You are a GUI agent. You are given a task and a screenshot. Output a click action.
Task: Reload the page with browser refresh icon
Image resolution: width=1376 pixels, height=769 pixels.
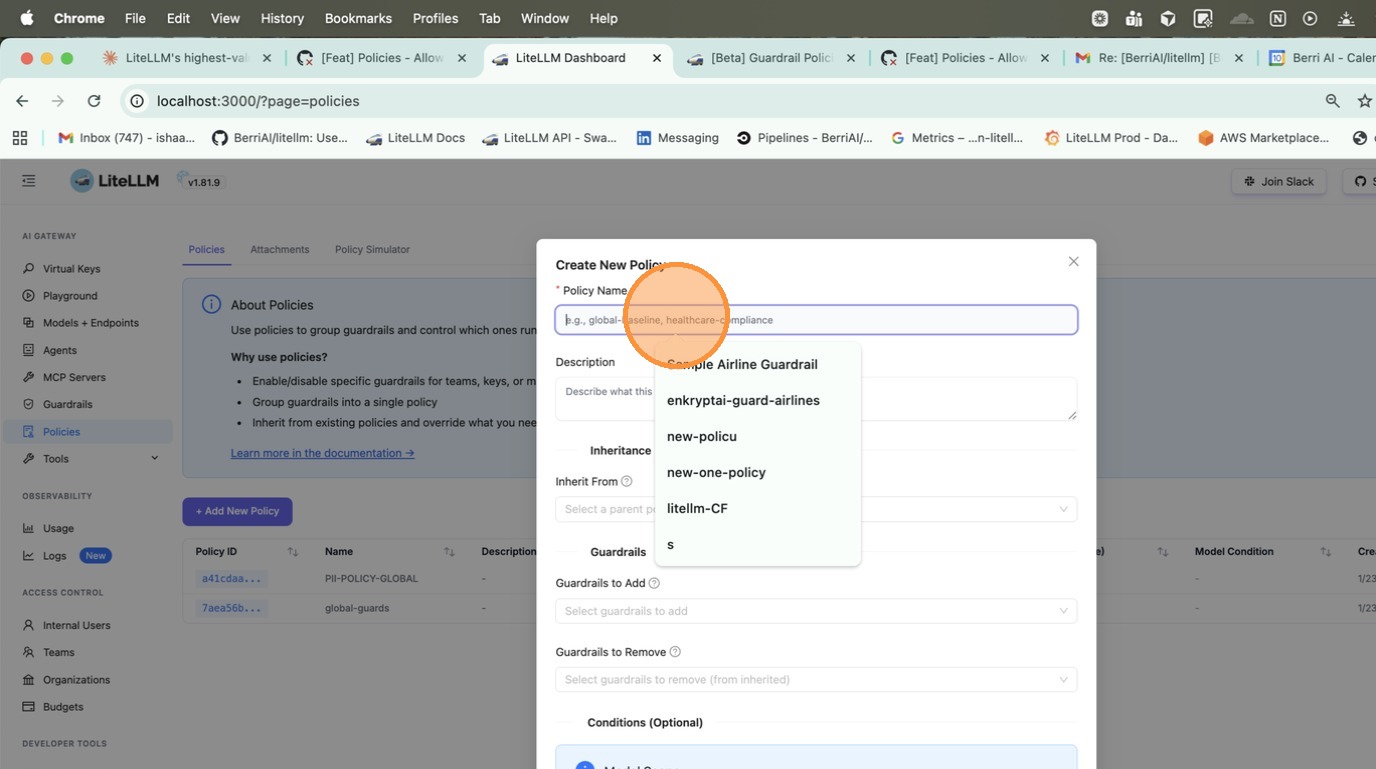tap(94, 101)
